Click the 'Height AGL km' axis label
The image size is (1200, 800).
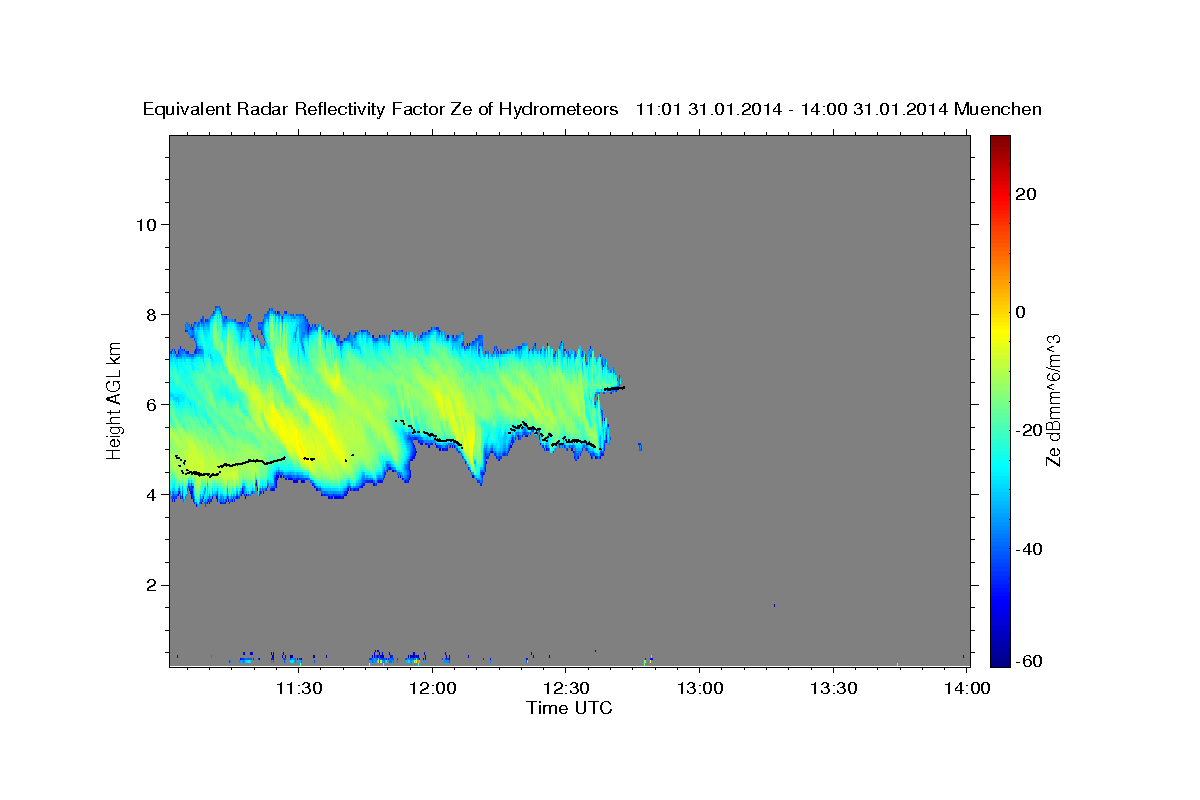click(x=114, y=400)
